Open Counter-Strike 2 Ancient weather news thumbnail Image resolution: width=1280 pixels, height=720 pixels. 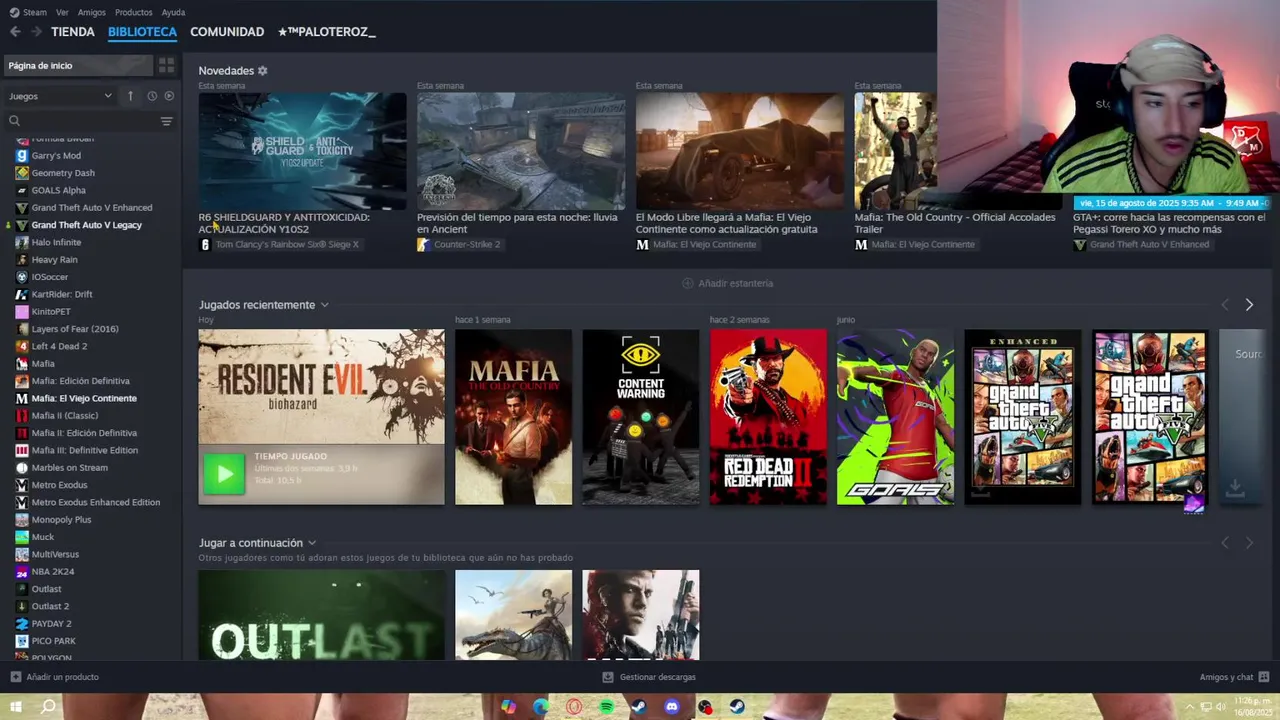point(521,151)
